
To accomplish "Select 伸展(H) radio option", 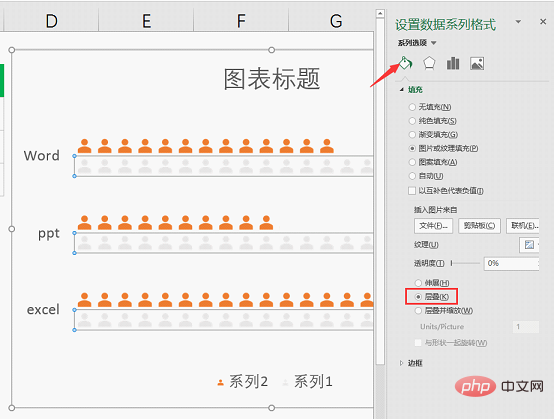I will pos(418,283).
